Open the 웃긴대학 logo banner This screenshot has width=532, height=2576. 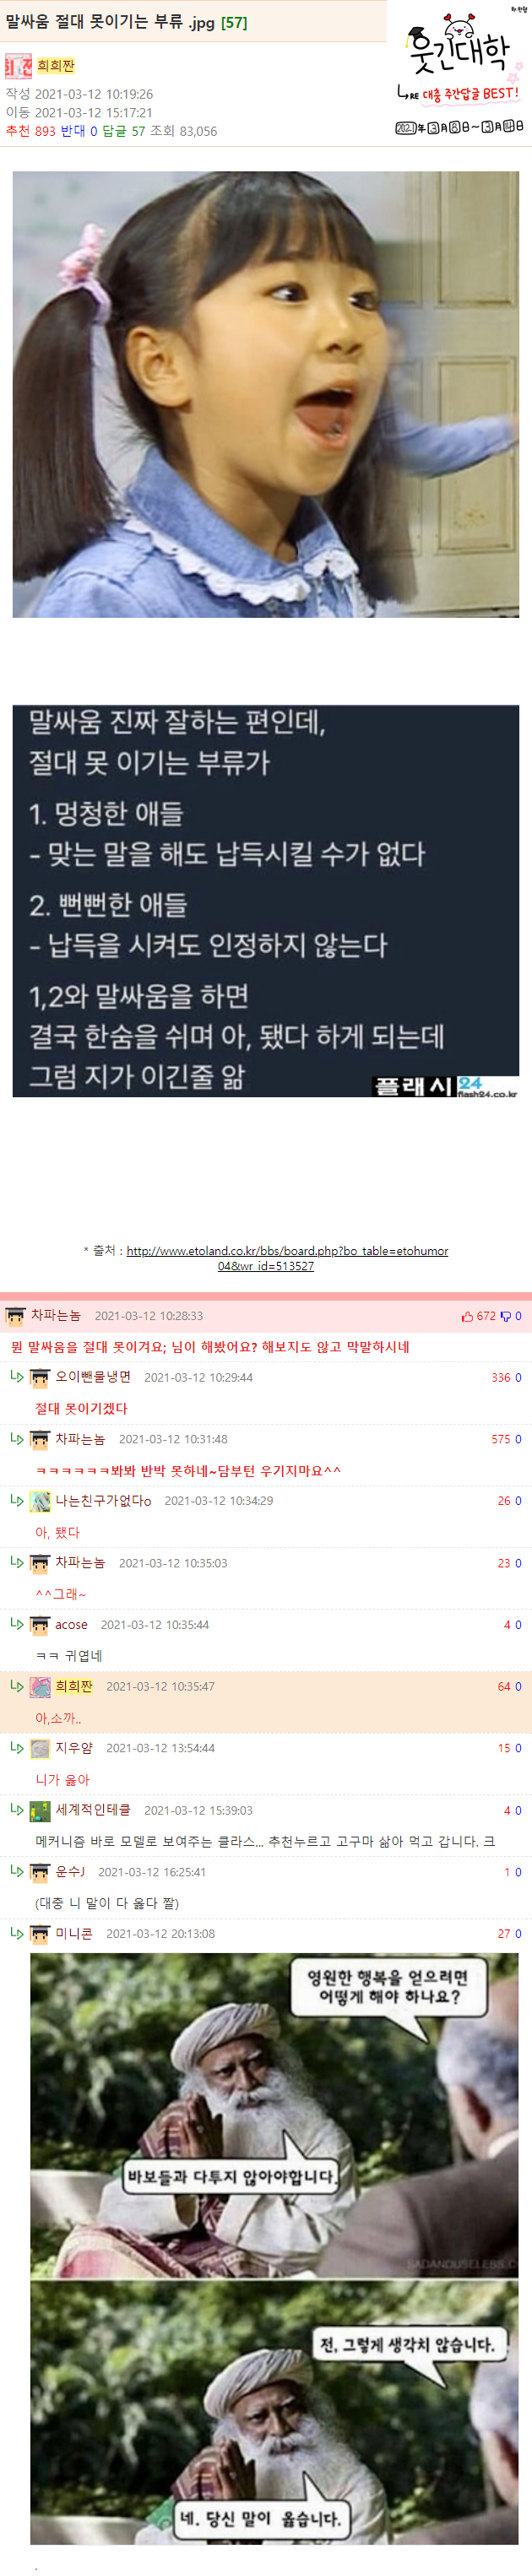click(x=459, y=71)
